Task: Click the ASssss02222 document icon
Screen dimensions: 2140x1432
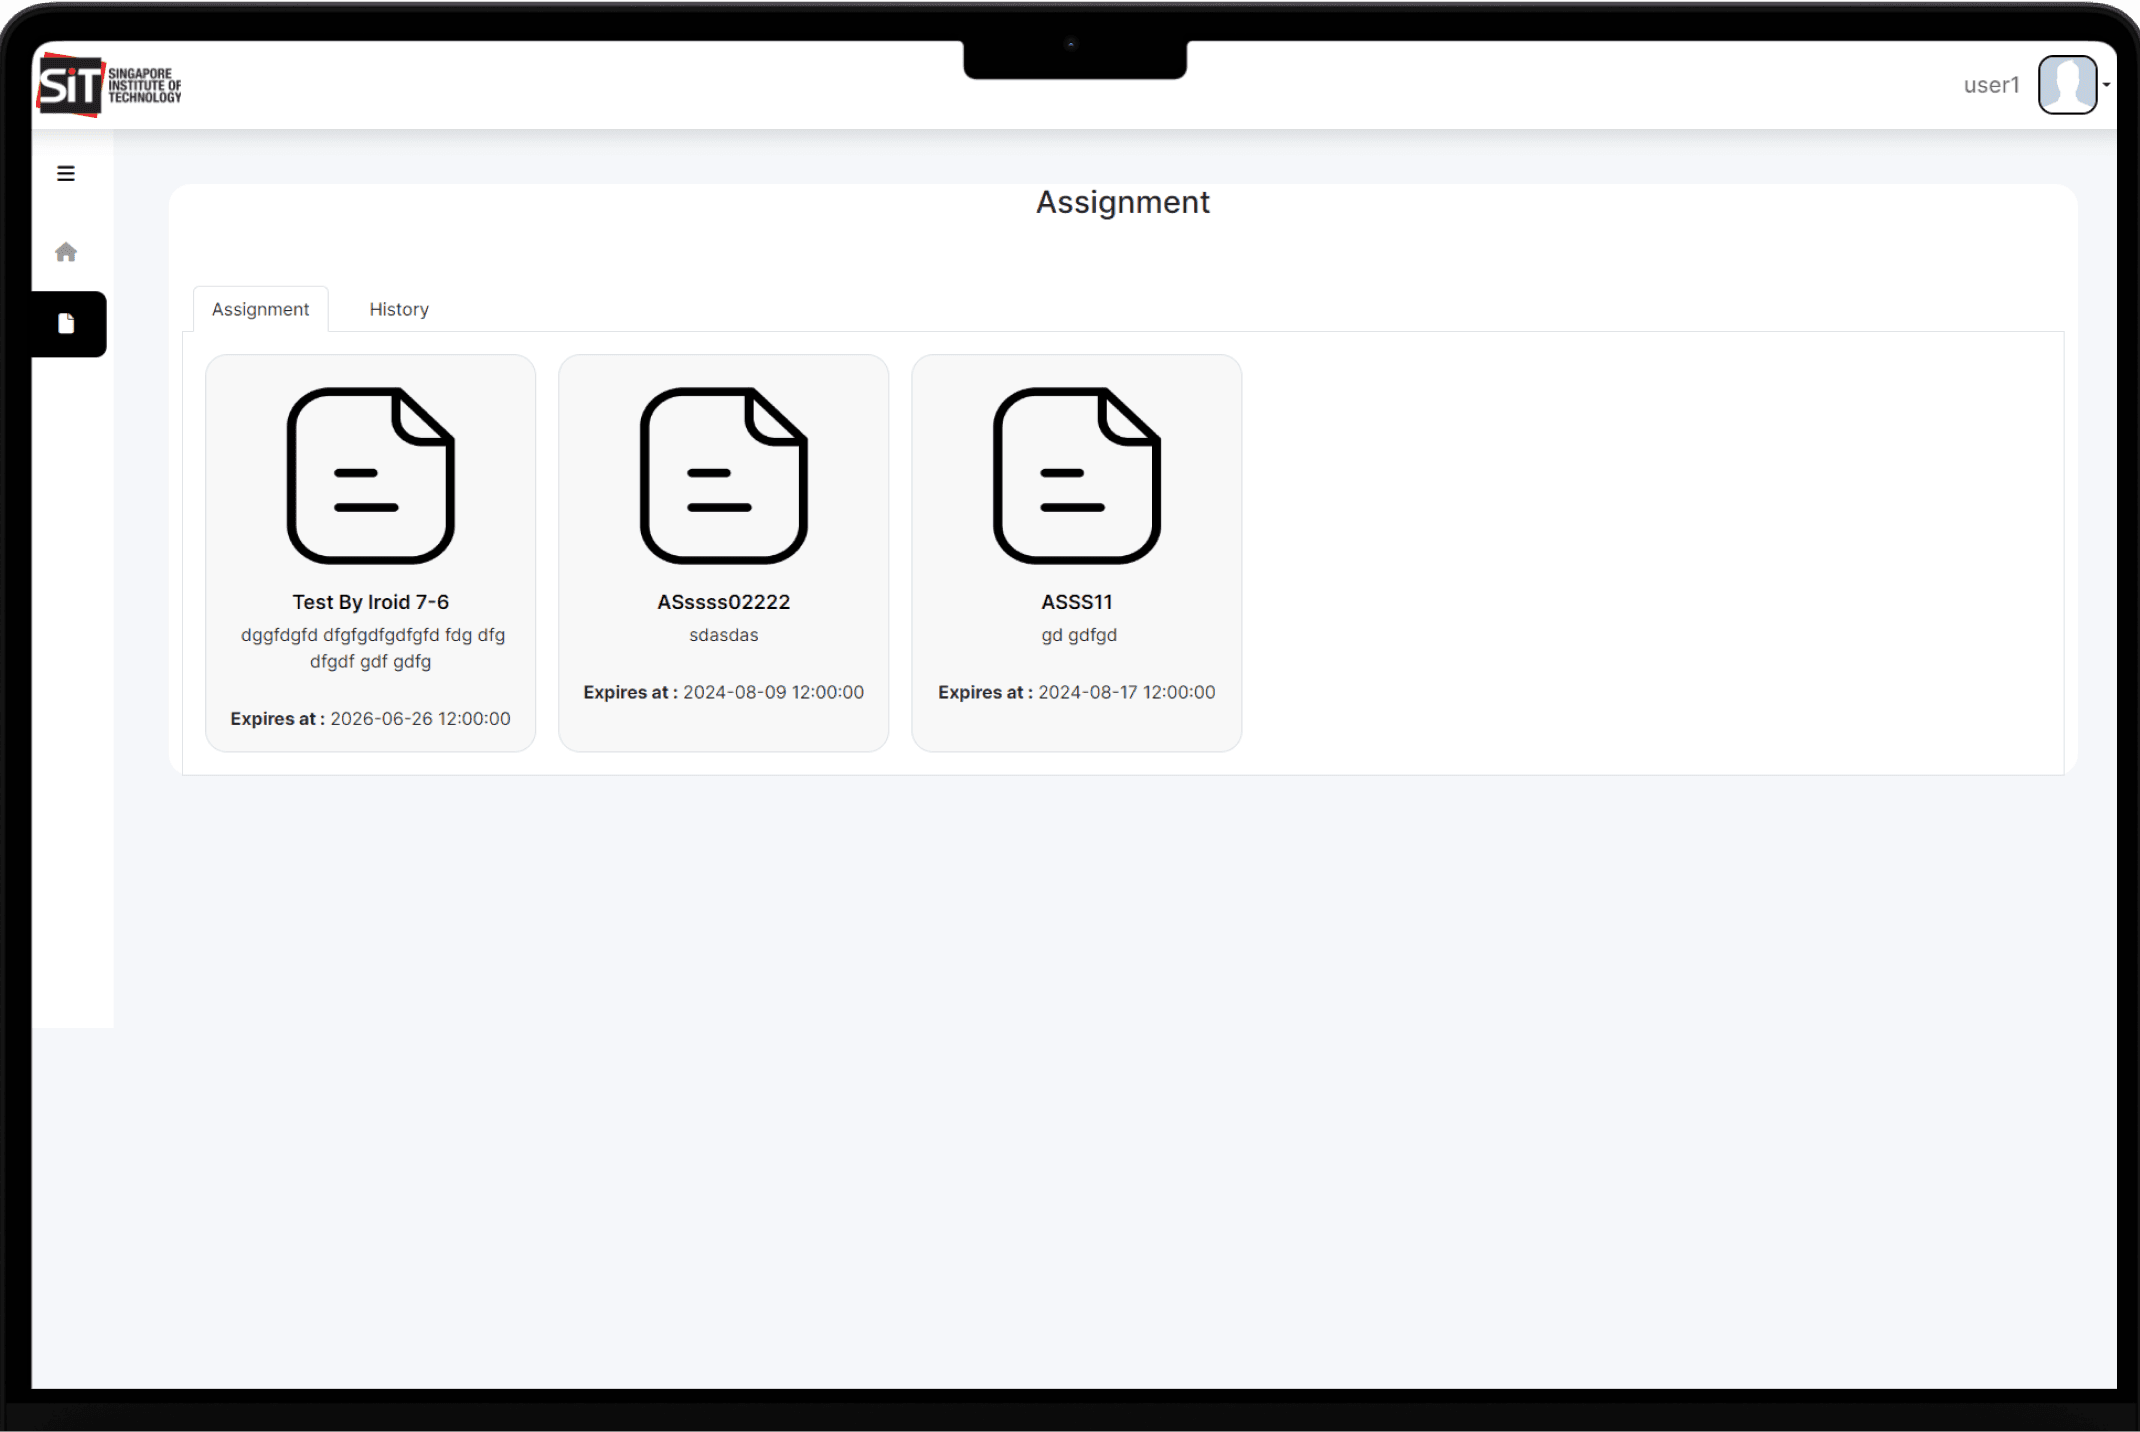Action: [723, 476]
